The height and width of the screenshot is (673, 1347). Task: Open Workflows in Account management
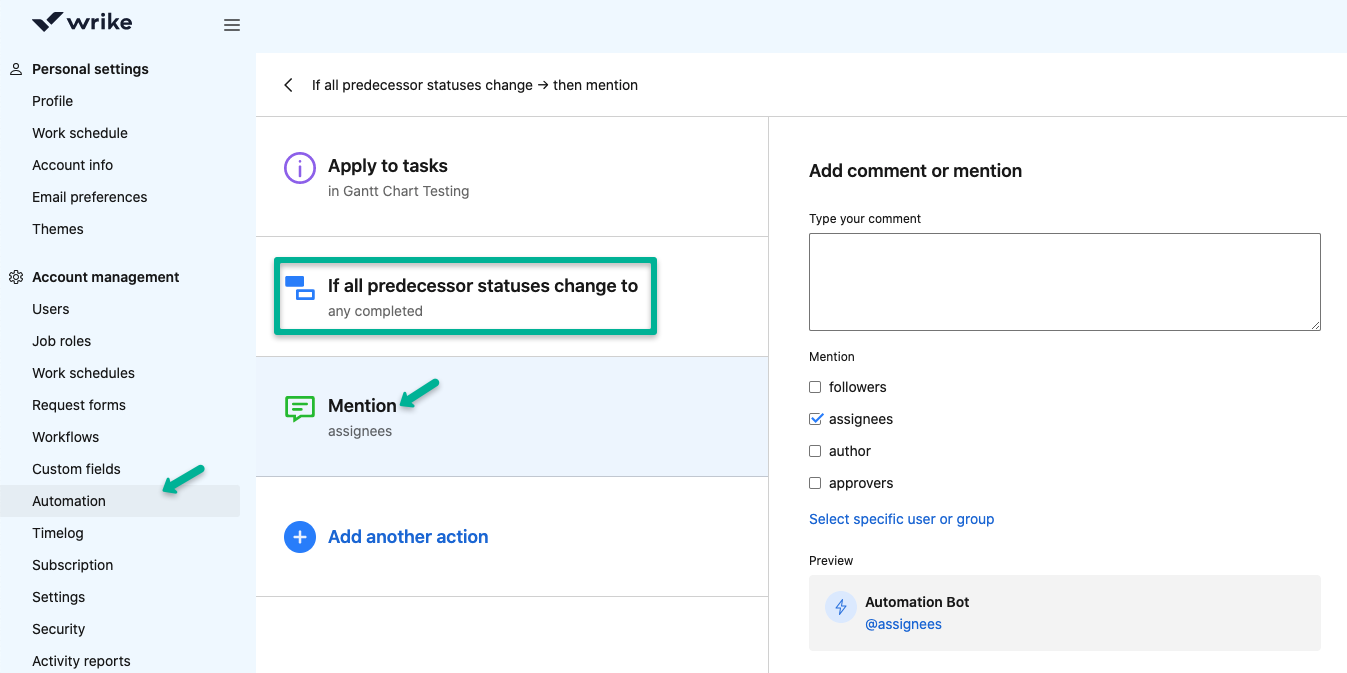click(x=65, y=437)
